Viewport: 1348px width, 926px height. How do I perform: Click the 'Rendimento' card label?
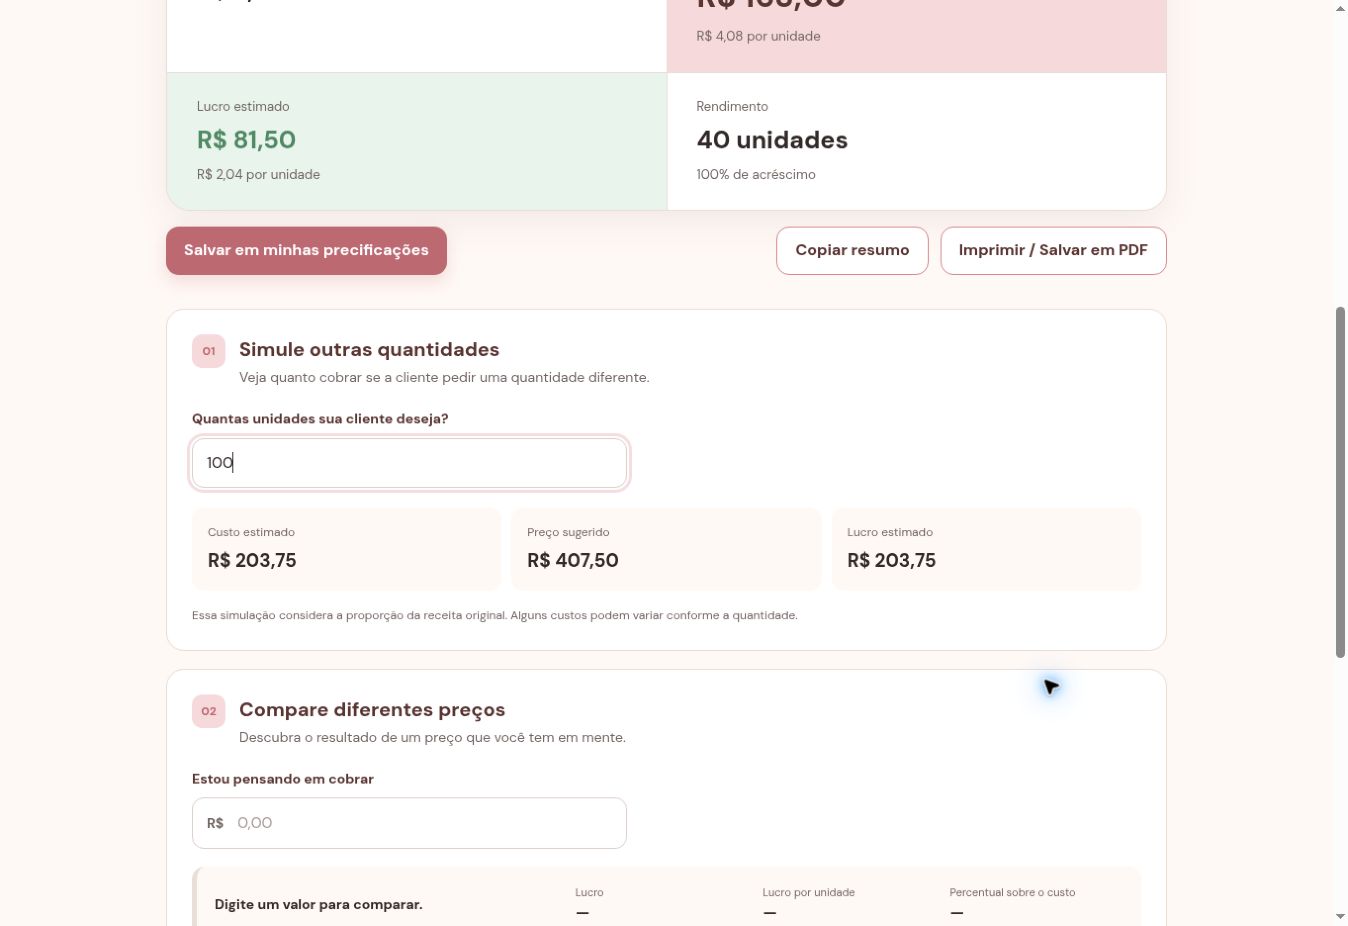click(732, 106)
